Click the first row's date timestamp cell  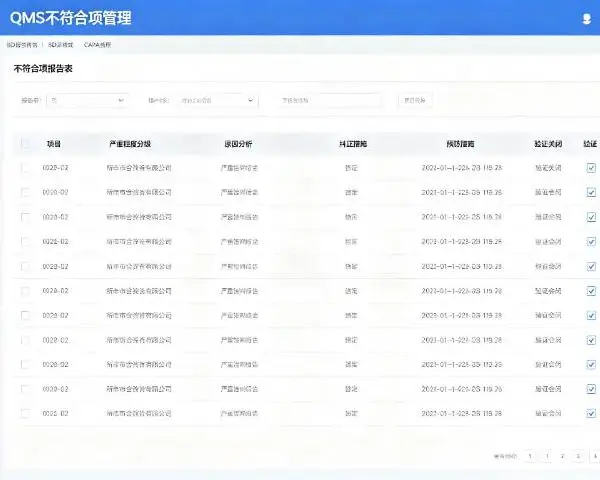[x=462, y=168]
